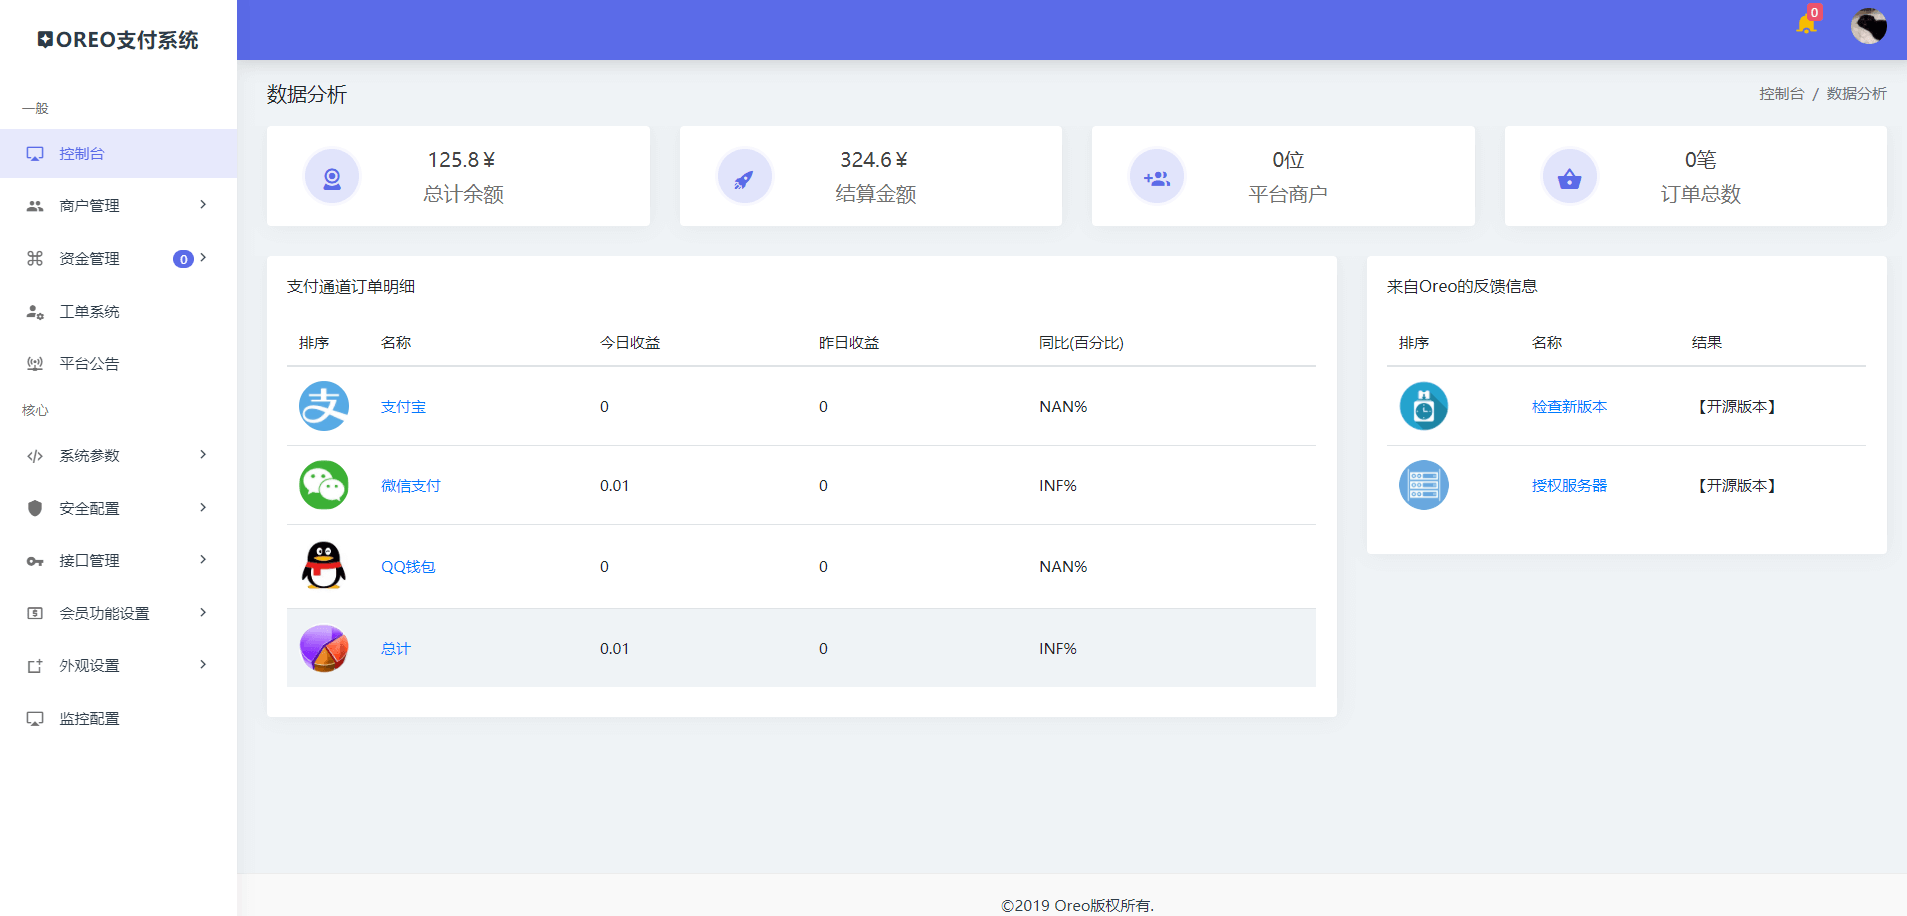Click the Alipay logo icon
The width and height of the screenshot is (1907, 916).
click(x=324, y=406)
